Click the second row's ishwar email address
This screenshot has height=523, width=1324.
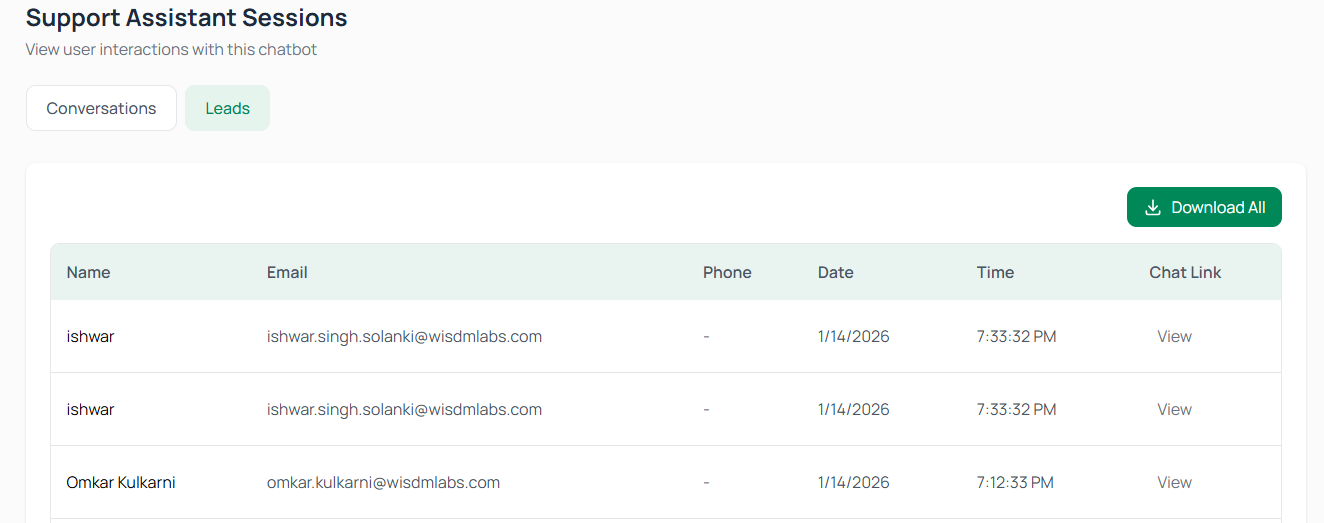point(404,409)
